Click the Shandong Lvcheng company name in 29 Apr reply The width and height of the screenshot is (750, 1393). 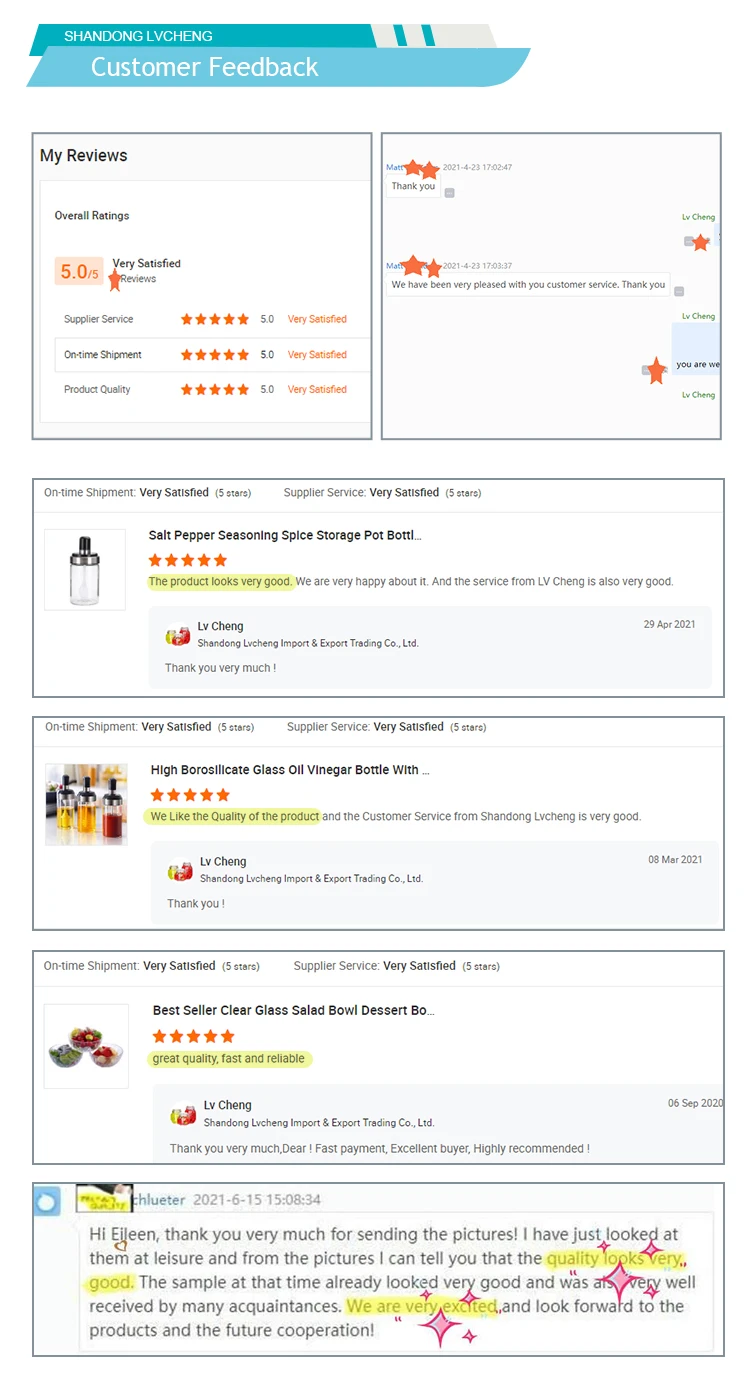click(x=308, y=643)
